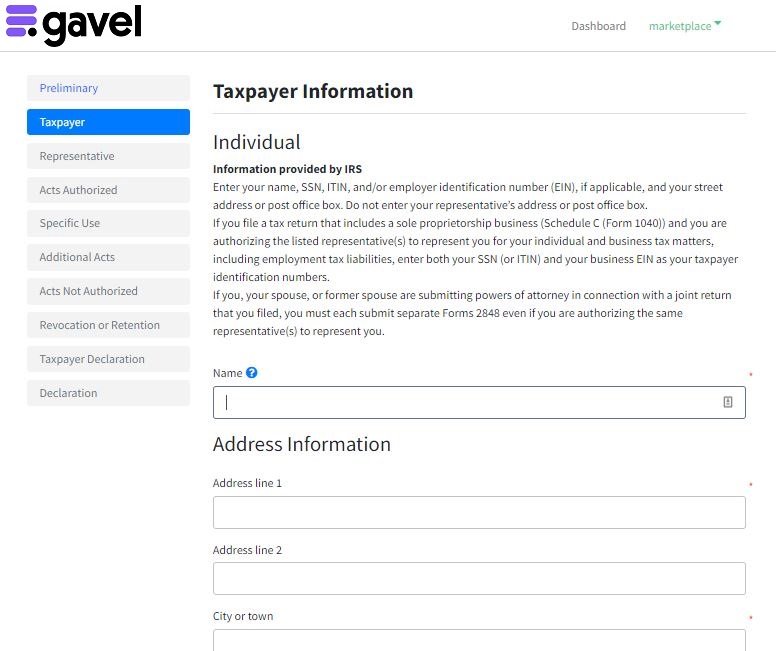
Task: Focus the Name input field
Action: pyautogui.click(x=479, y=402)
